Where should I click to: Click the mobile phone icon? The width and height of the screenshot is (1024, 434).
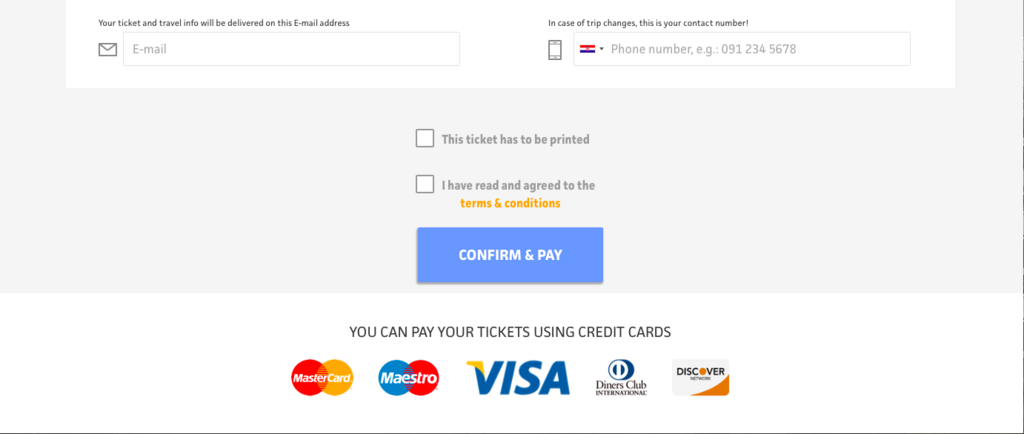pyautogui.click(x=554, y=50)
